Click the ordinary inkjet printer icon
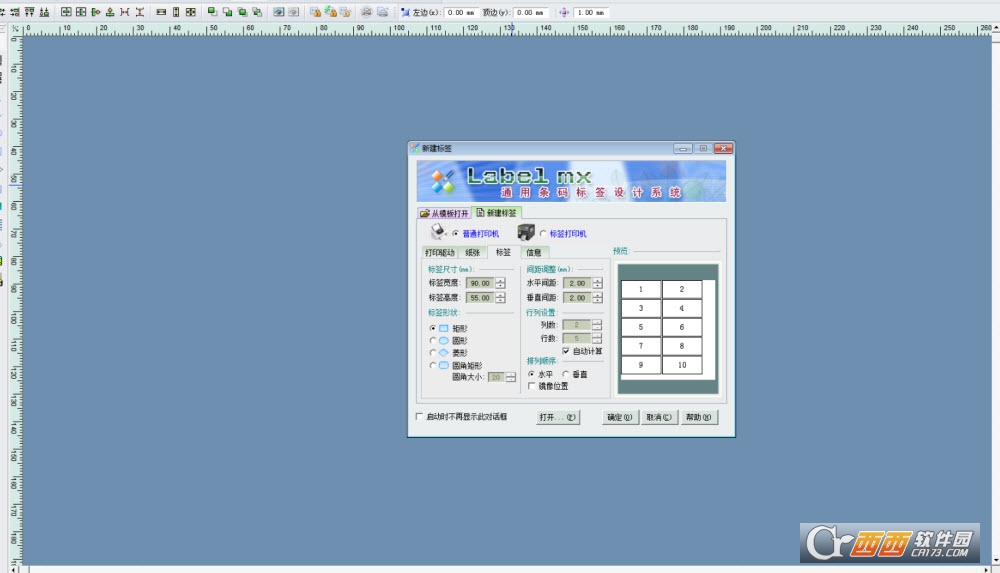Viewport: 1000px width, 573px height. pos(437,232)
